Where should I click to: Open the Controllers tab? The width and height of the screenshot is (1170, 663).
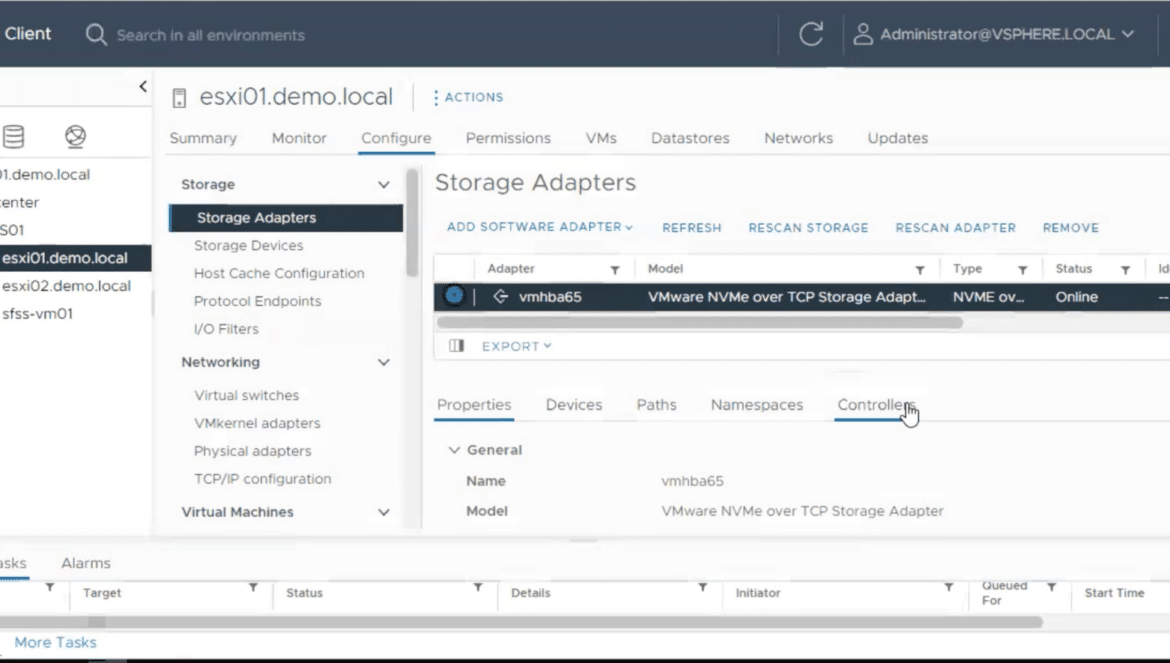pyautogui.click(x=876, y=405)
